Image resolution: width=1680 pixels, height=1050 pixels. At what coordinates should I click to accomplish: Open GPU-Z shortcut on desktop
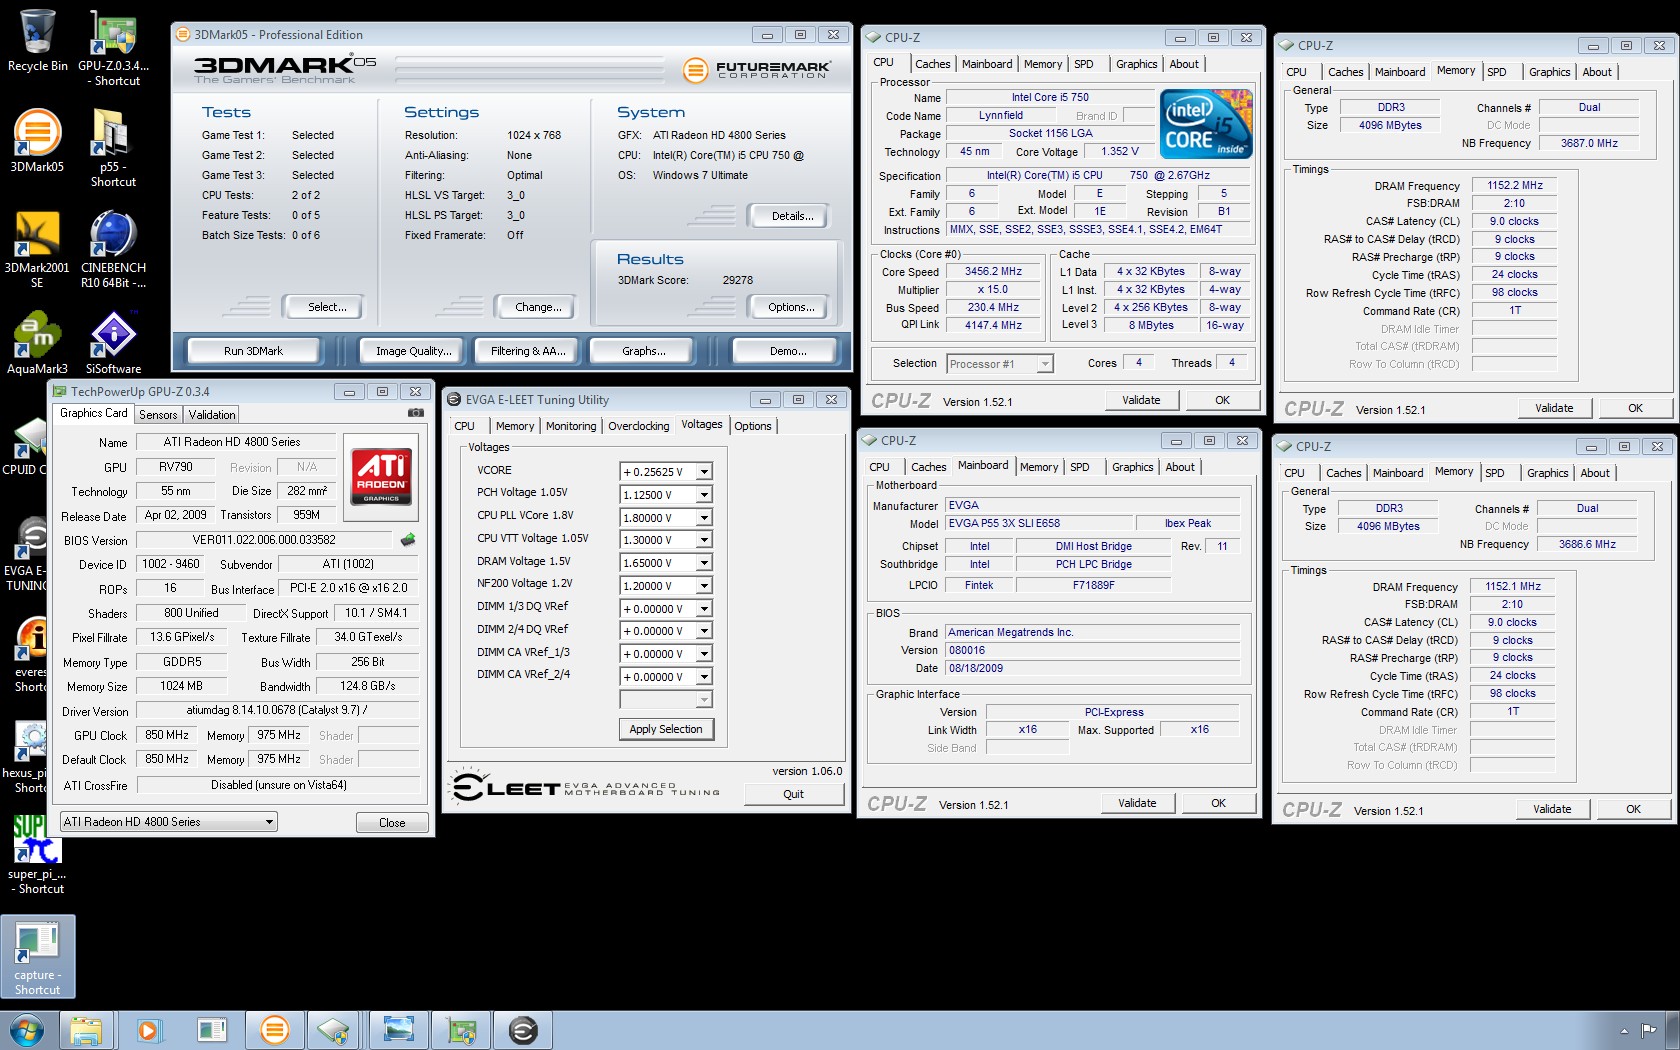[x=113, y=47]
